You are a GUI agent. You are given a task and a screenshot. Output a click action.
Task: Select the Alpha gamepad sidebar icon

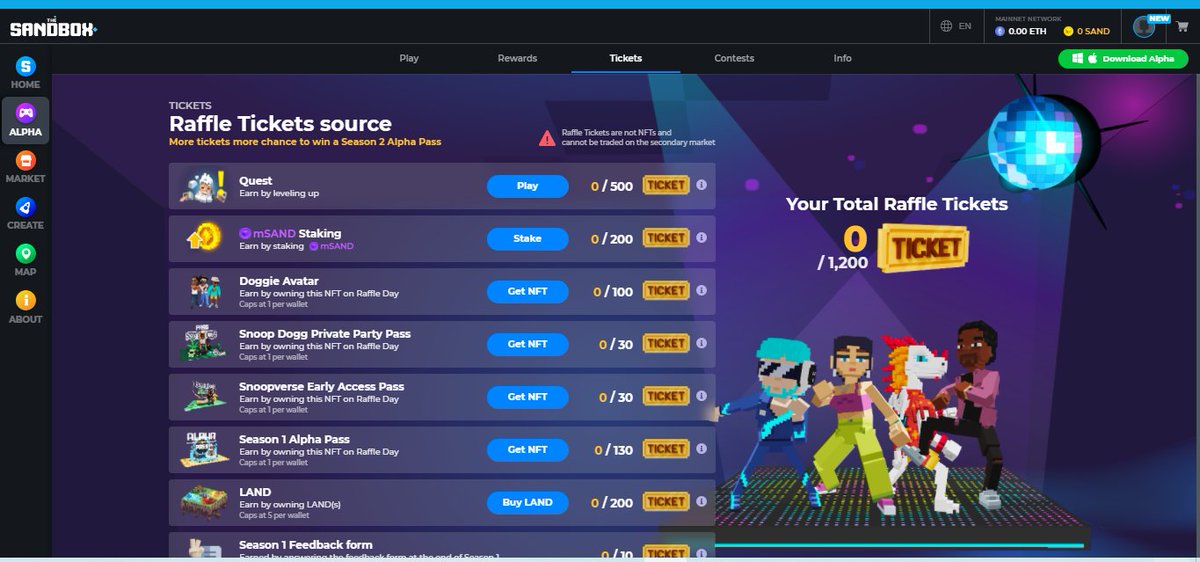click(x=25, y=112)
